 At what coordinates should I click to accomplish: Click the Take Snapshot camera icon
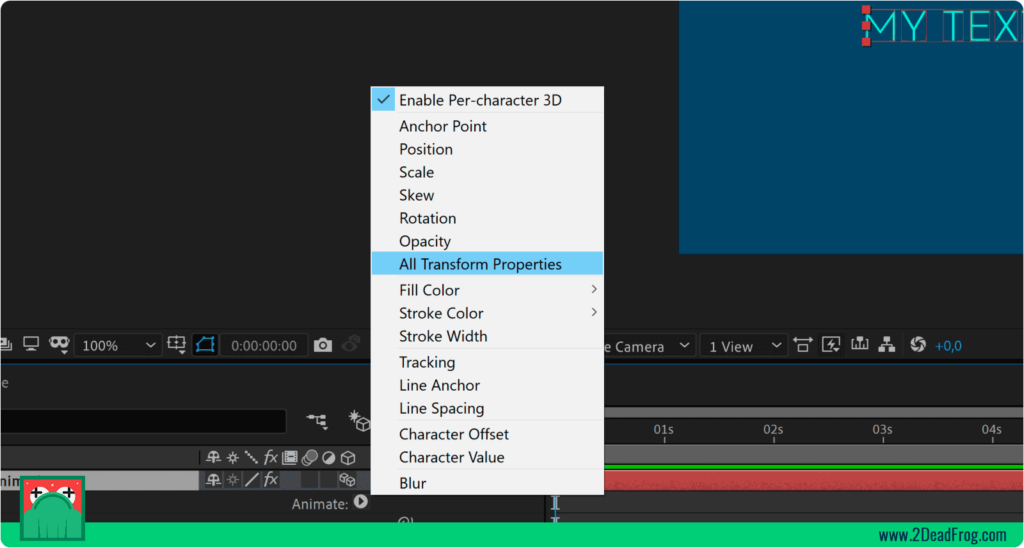coord(323,346)
